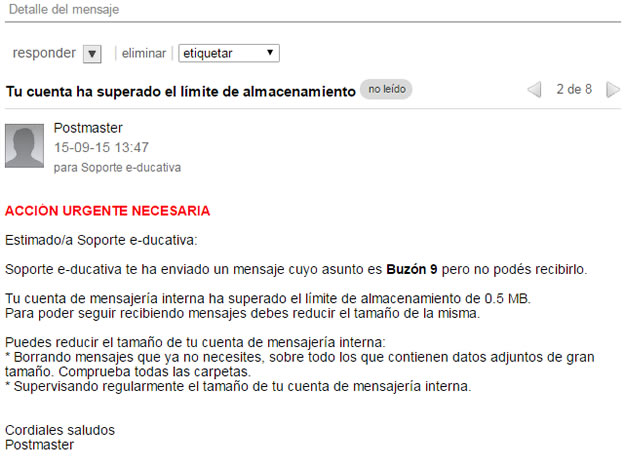Viewport: 625px width, 467px height.
Task: Click the '2 de 8' message counter
Action: click(x=574, y=89)
